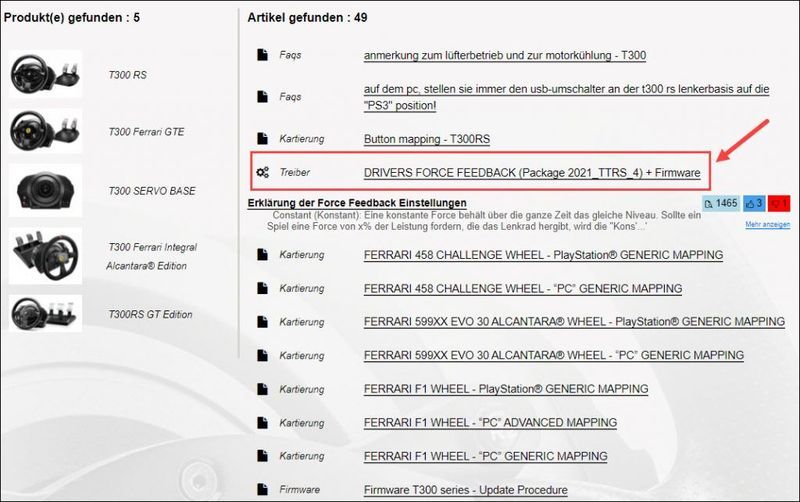
Task: Open FERRARI 599XX EVO 30 ALCANTARA PC mapping
Action: tap(554, 355)
